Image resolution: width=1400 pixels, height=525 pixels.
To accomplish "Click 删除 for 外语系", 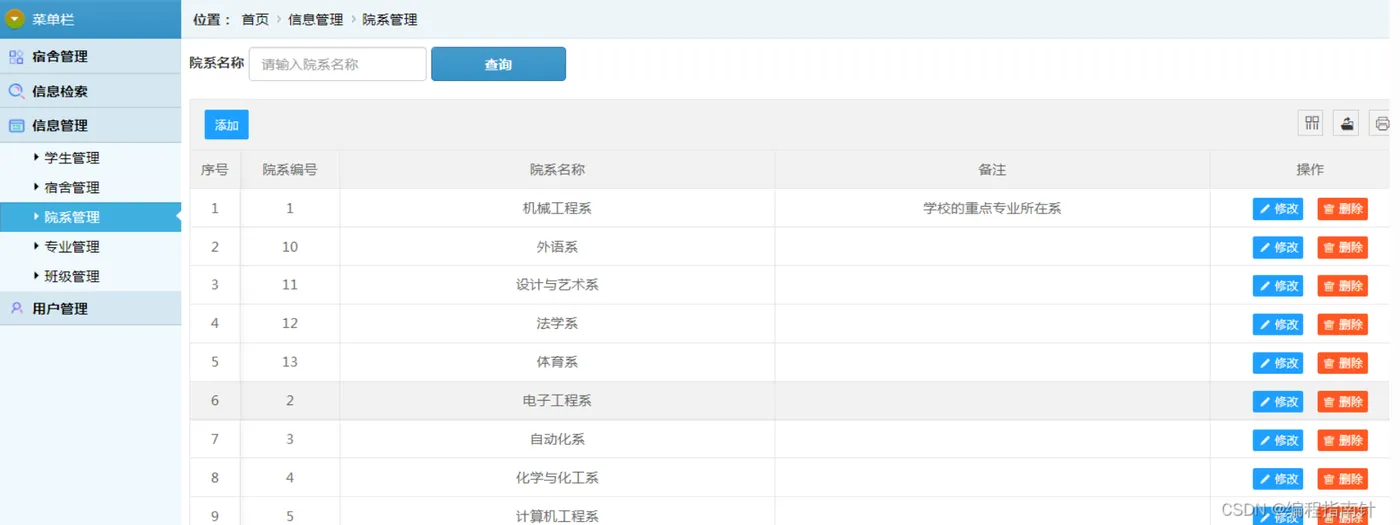I will (1342, 247).
